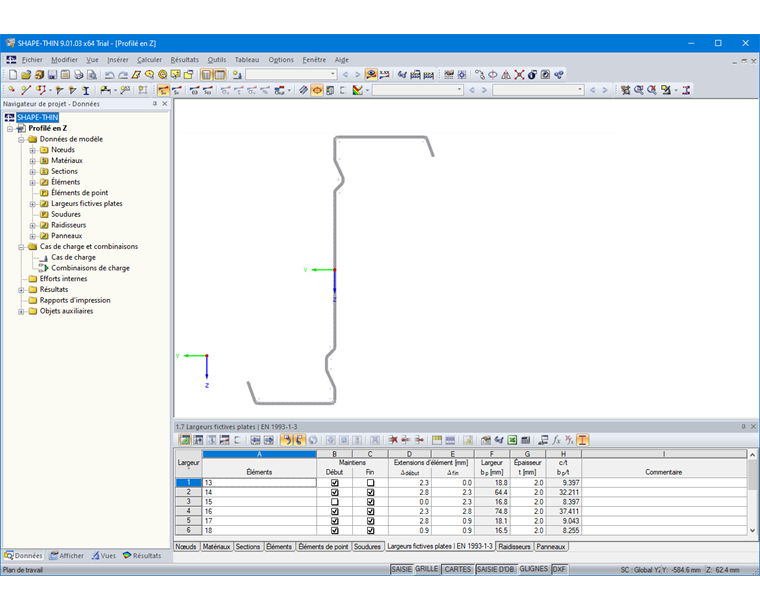Switch to Vues navigator tab
The image size is (760, 611).
coord(104,556)
